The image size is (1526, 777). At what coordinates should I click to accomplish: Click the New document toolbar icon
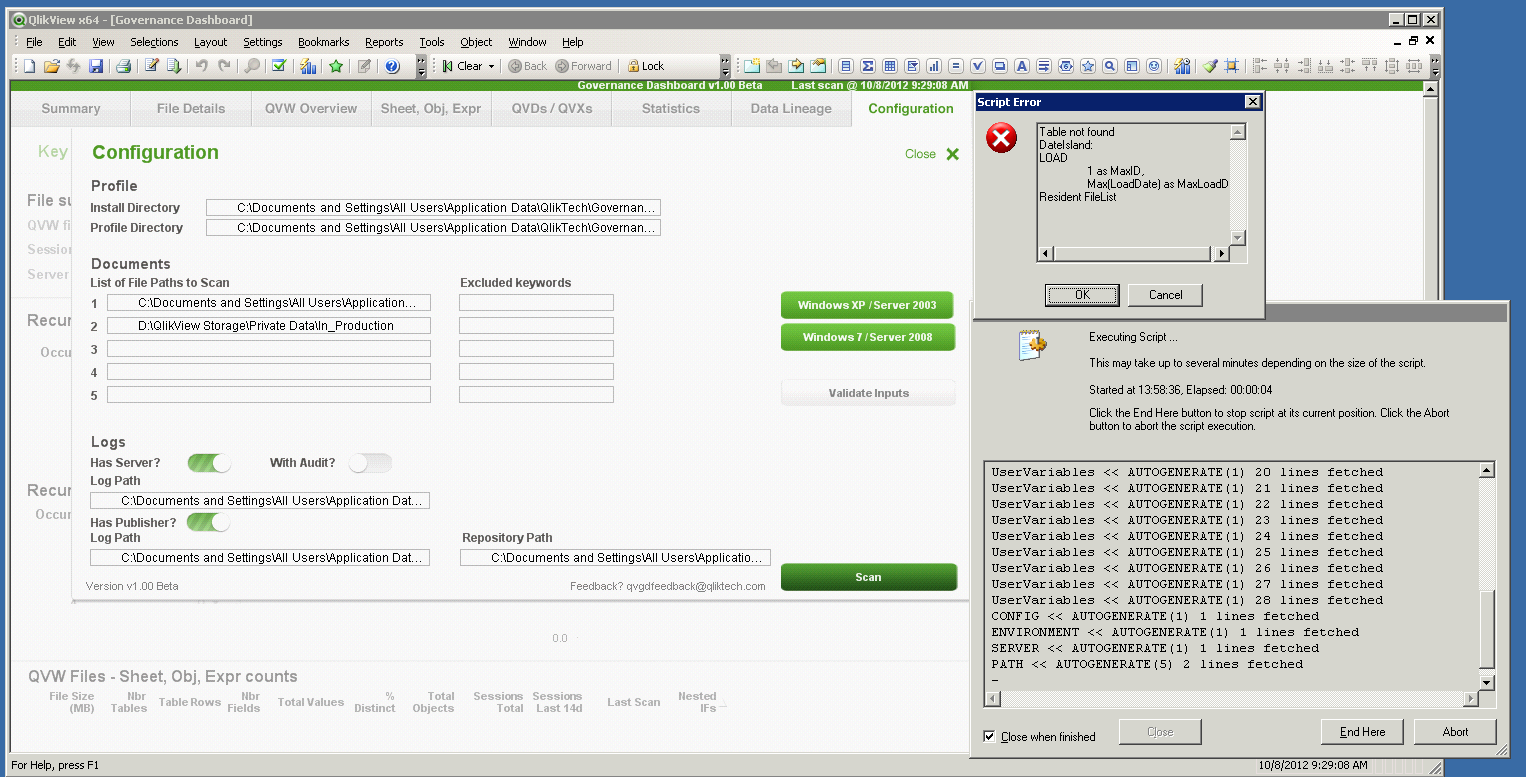tap(29, 66)
